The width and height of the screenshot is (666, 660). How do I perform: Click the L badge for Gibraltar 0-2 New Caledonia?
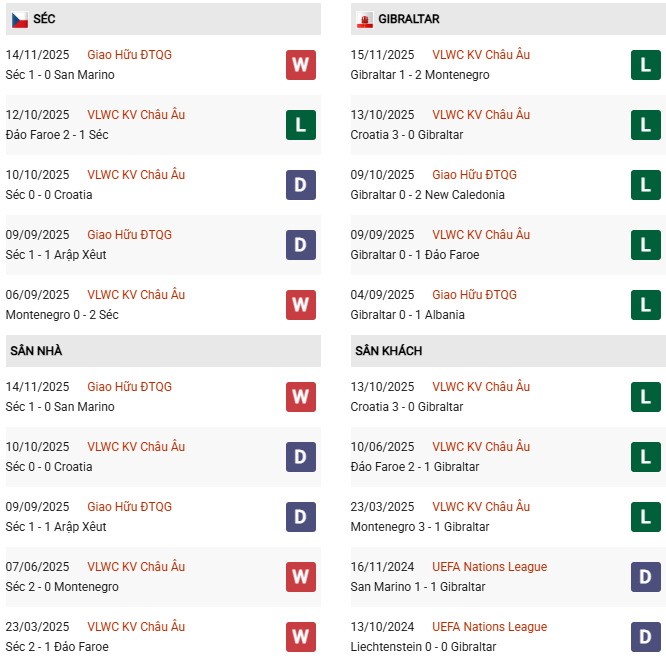(x=646, y=185)
